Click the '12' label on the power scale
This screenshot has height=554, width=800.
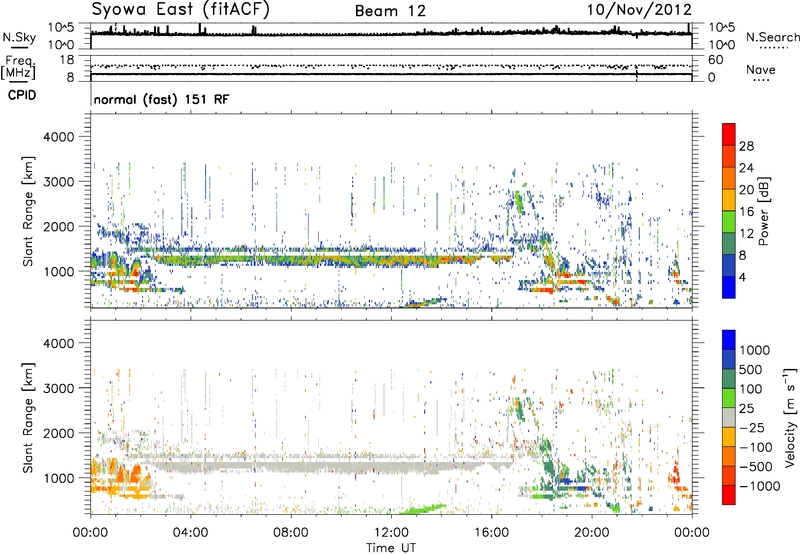pyautogui.click(x=746, y=234)
